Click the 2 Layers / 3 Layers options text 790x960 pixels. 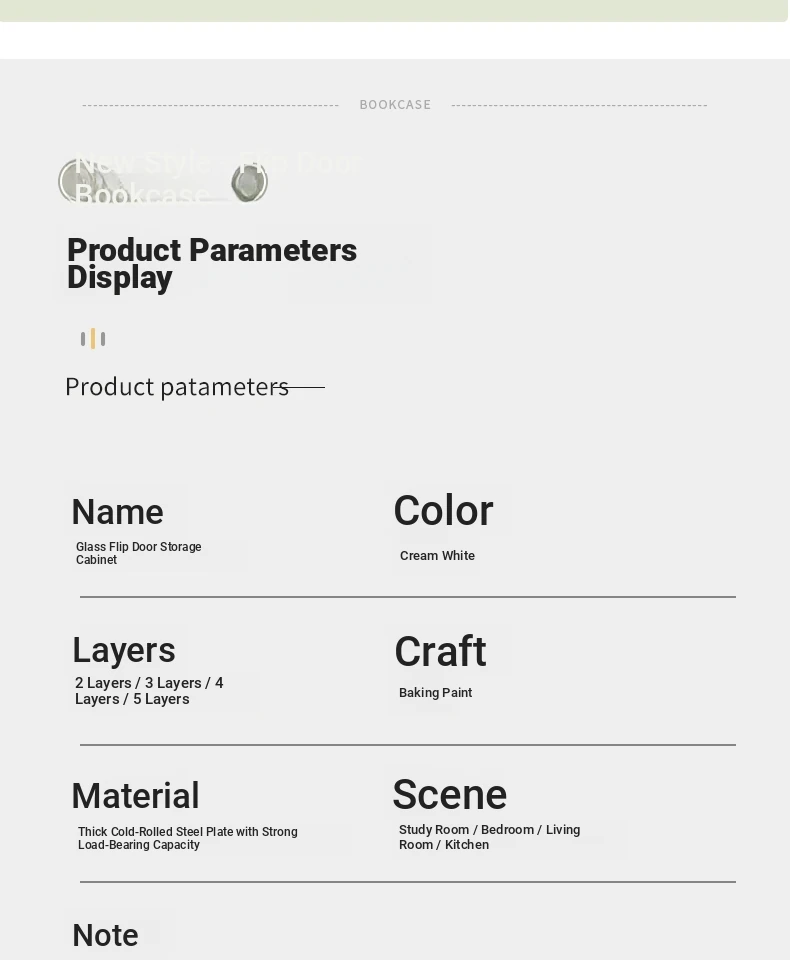pyautogui.click(x=149, y=691)
